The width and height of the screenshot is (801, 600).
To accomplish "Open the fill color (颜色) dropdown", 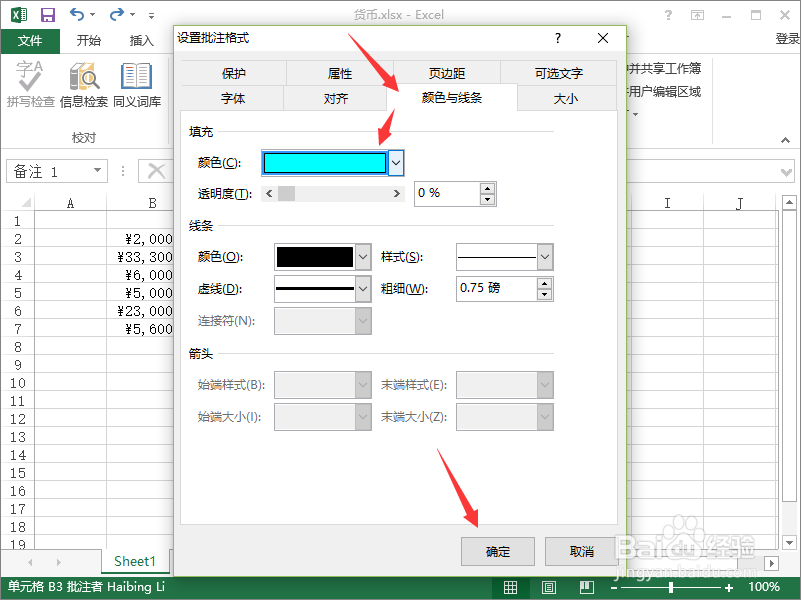I will [x=395, y=161].
